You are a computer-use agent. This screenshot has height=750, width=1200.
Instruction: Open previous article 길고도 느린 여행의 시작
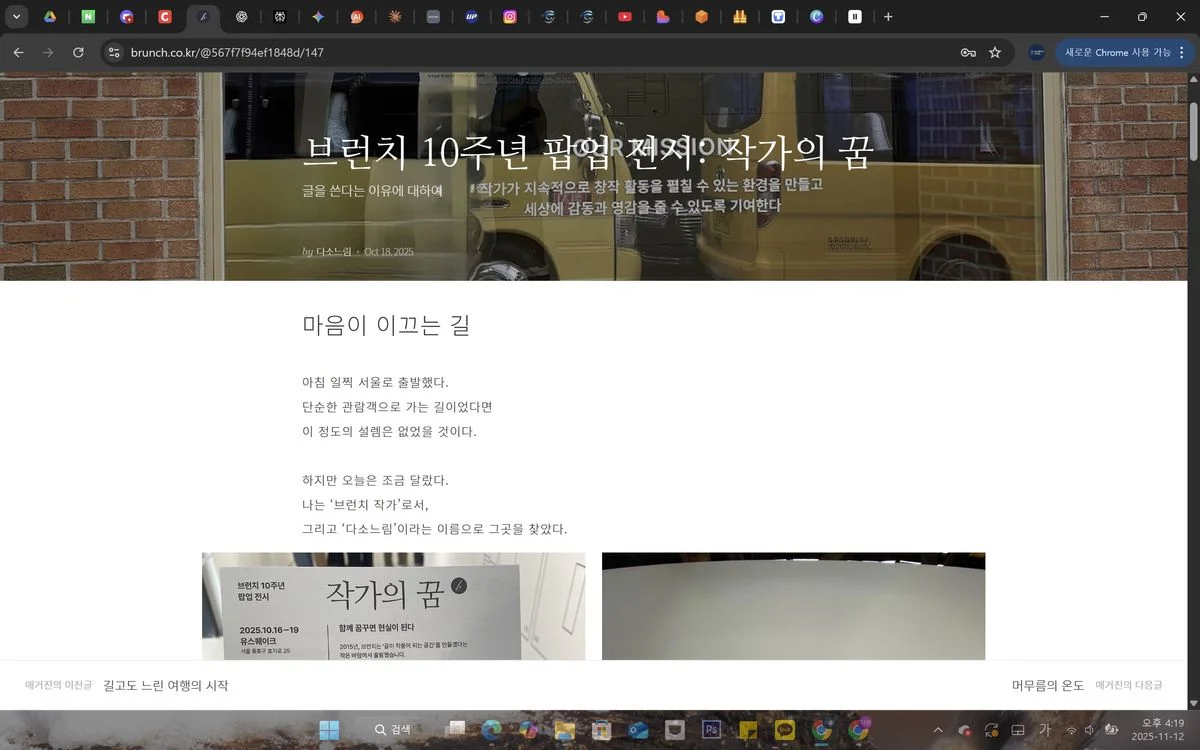pyautogui.click(x=165, y=685)
